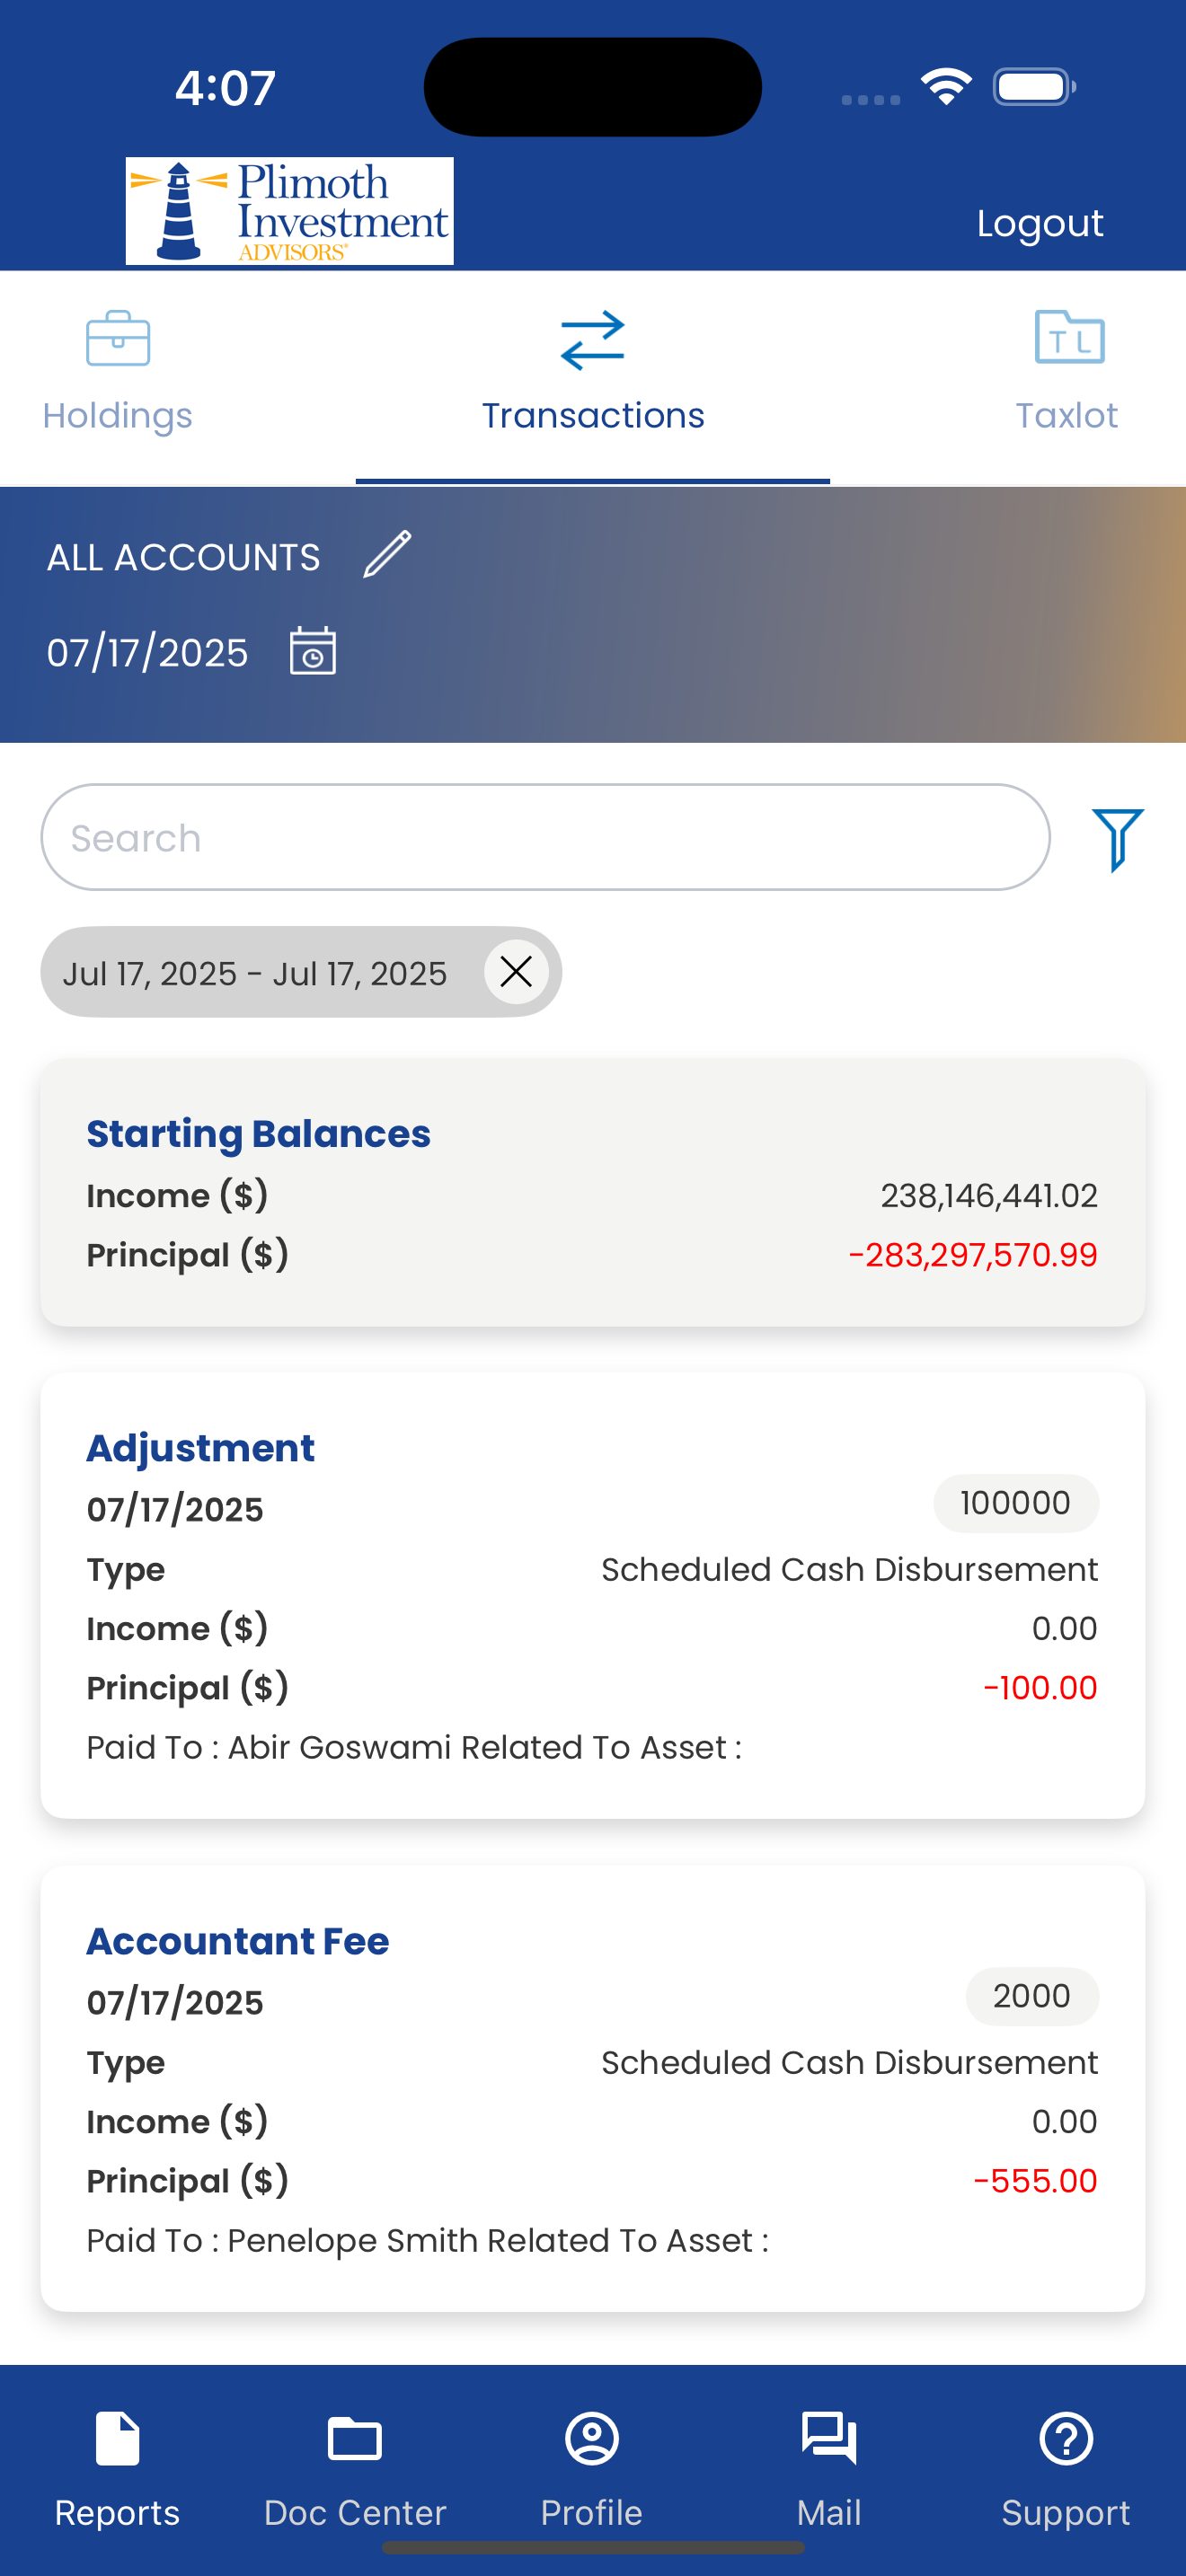Edit ALL ACCOUNTS with pencil icon

point(387,554)
